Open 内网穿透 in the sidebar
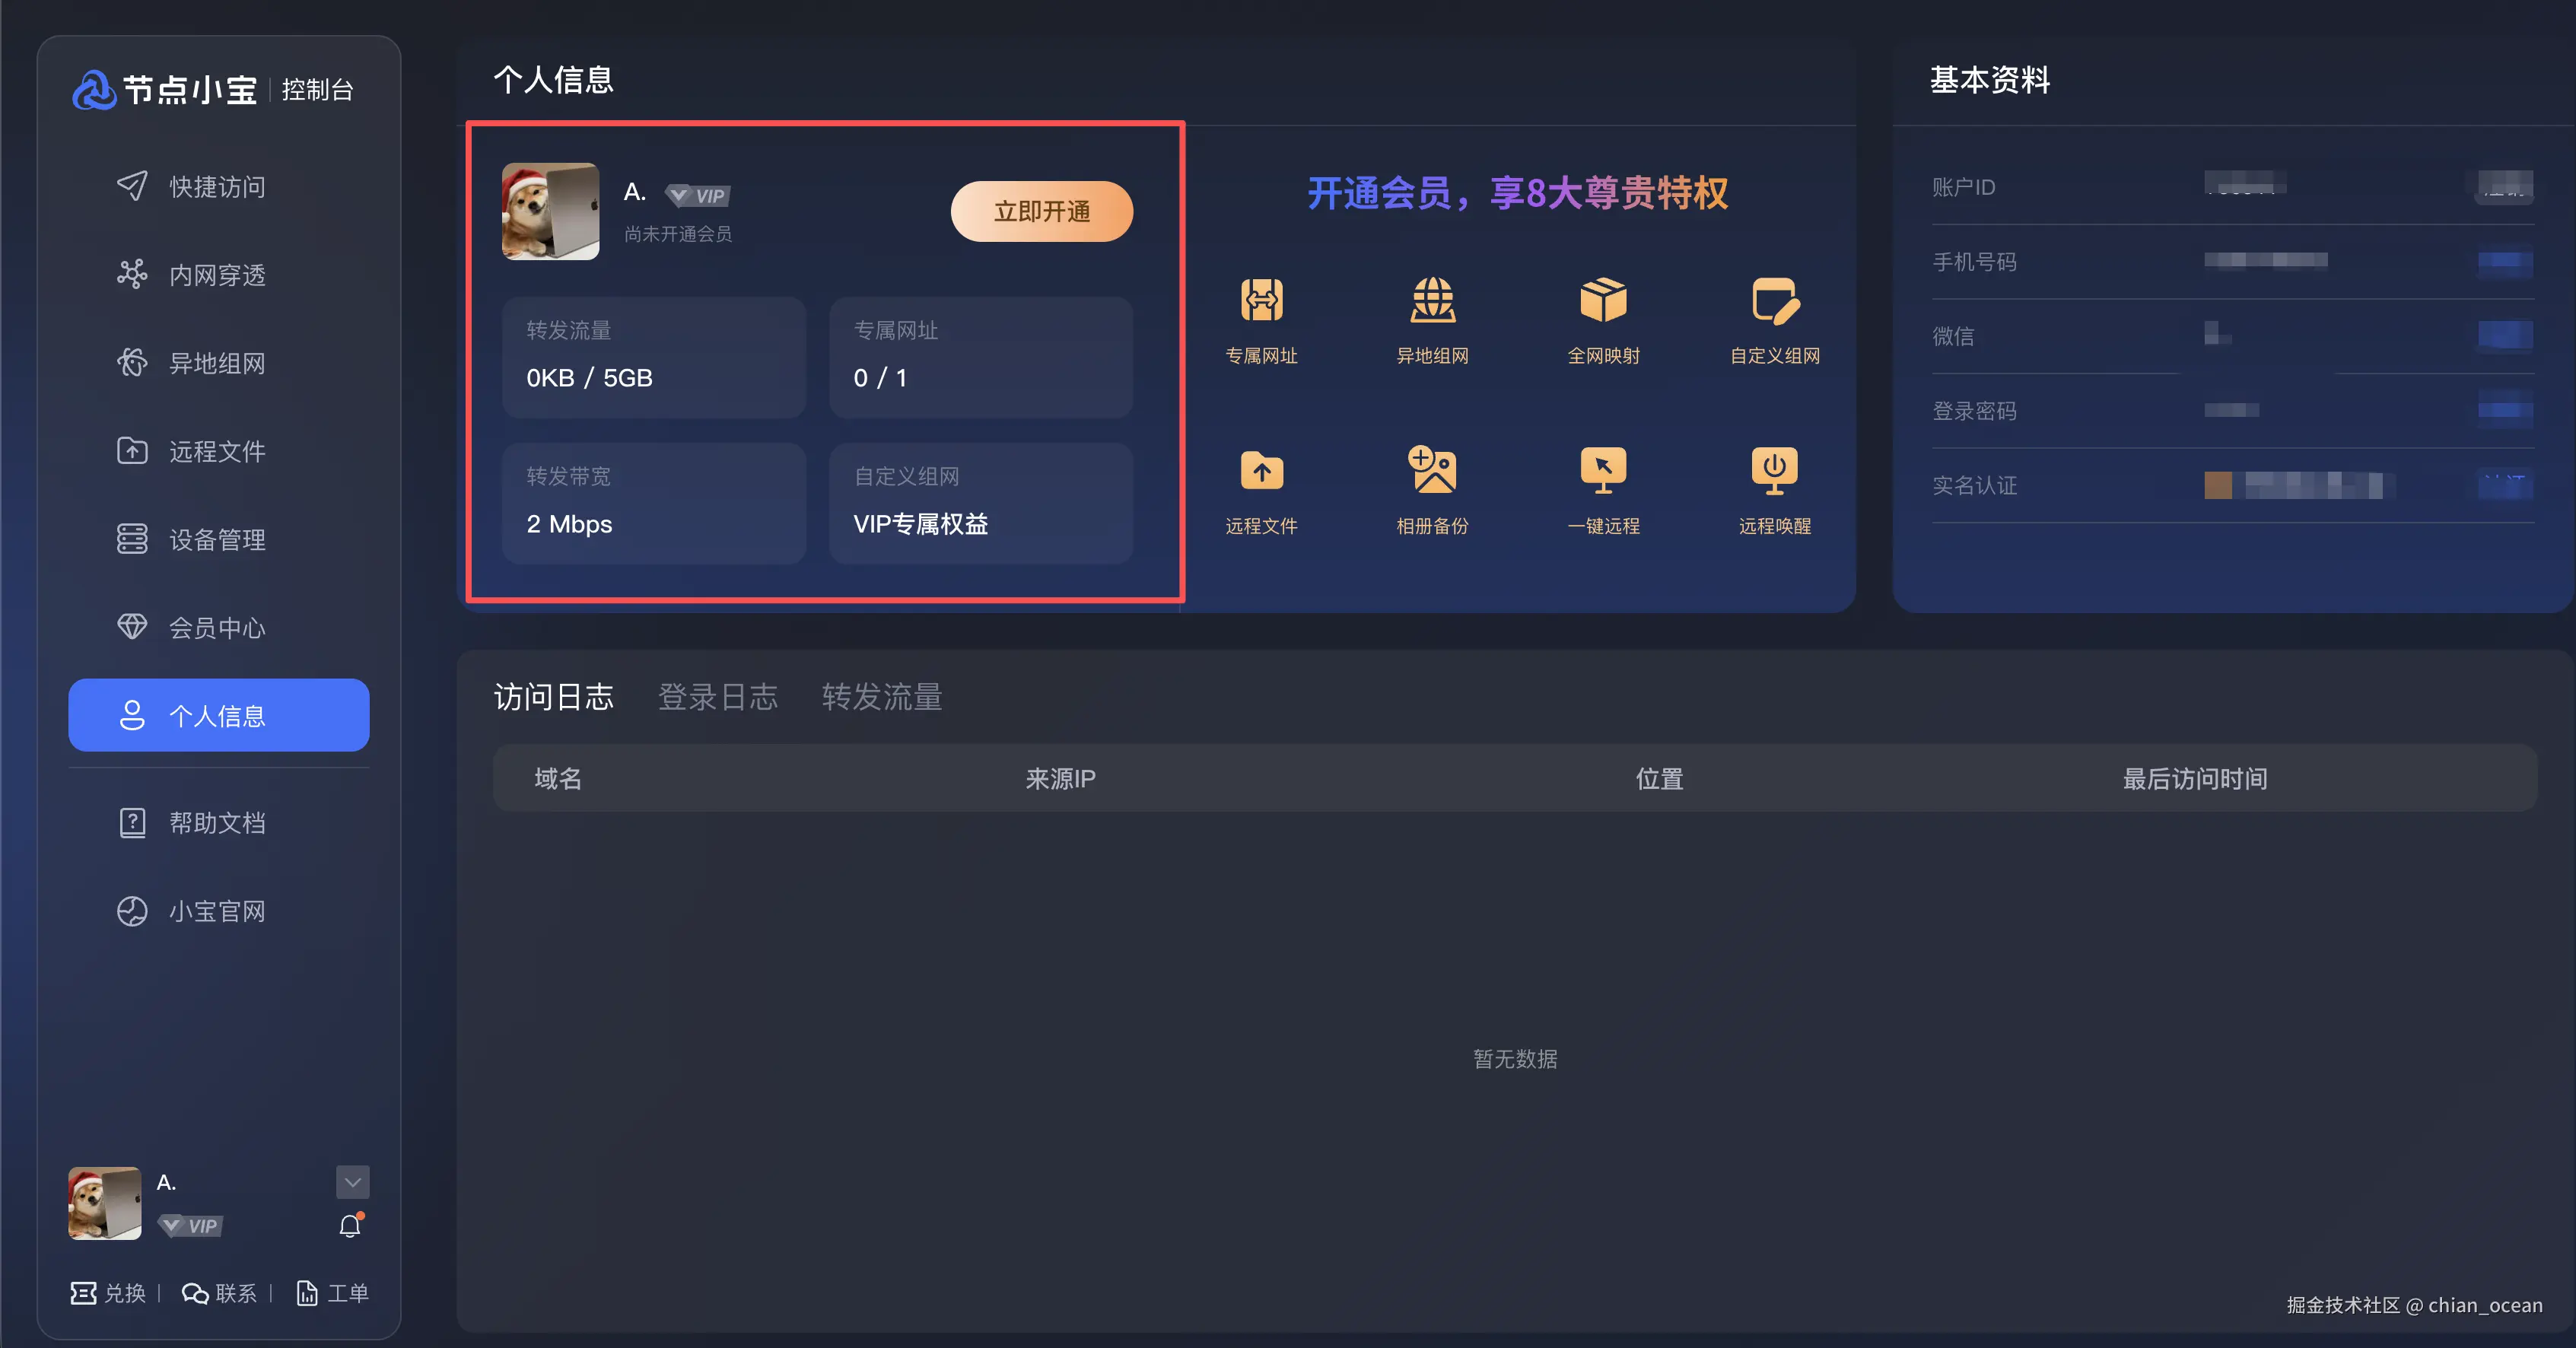 click(x=216, y=275)
